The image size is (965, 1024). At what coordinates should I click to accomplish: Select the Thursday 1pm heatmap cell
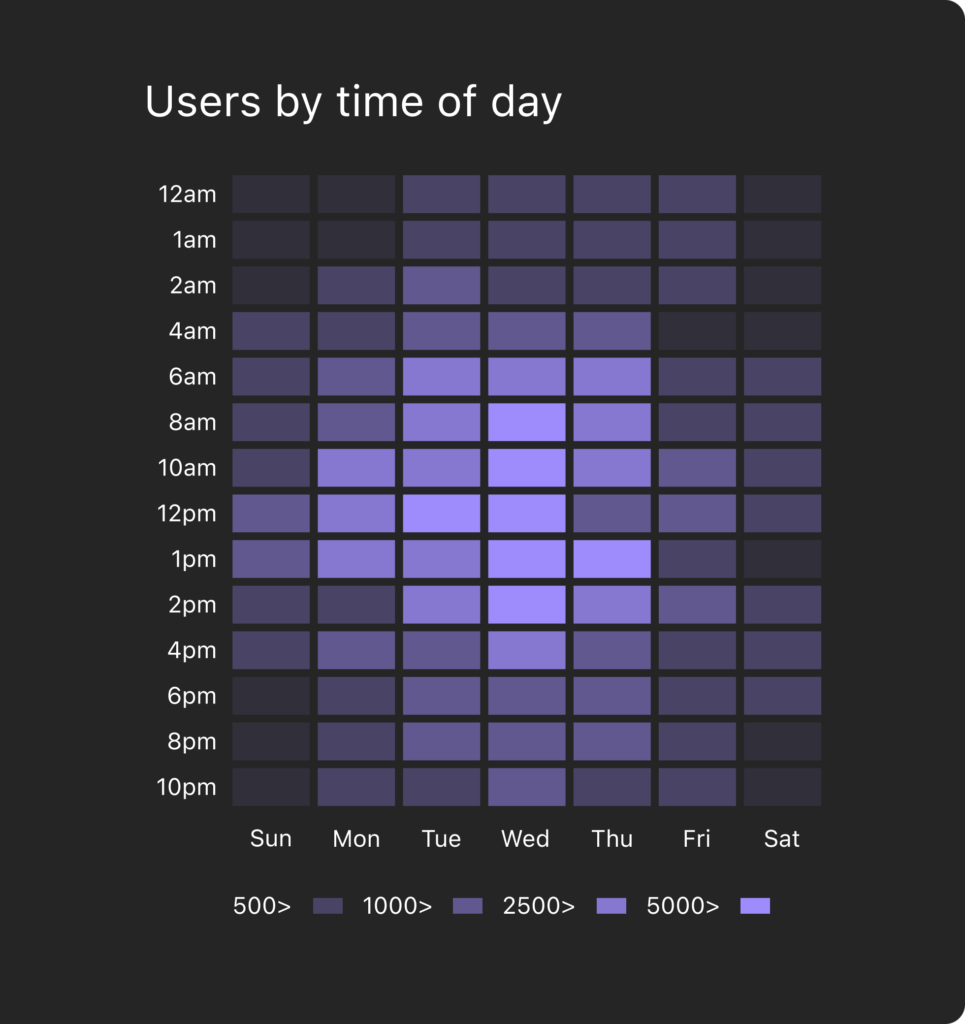point(612,559)
